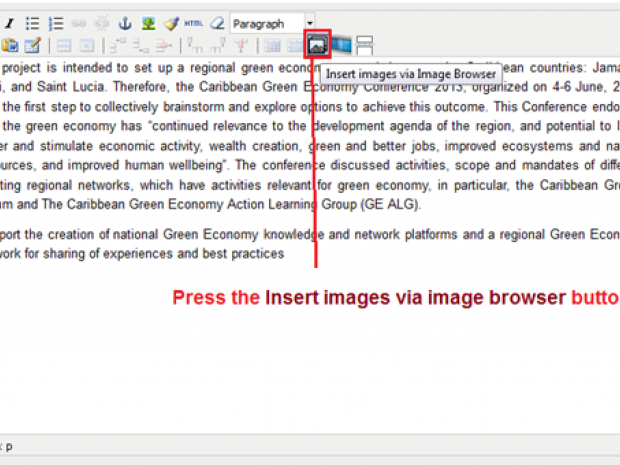
Task: Click the dropdown arrow beside Paragraph
Action: [x=310, y=23]
